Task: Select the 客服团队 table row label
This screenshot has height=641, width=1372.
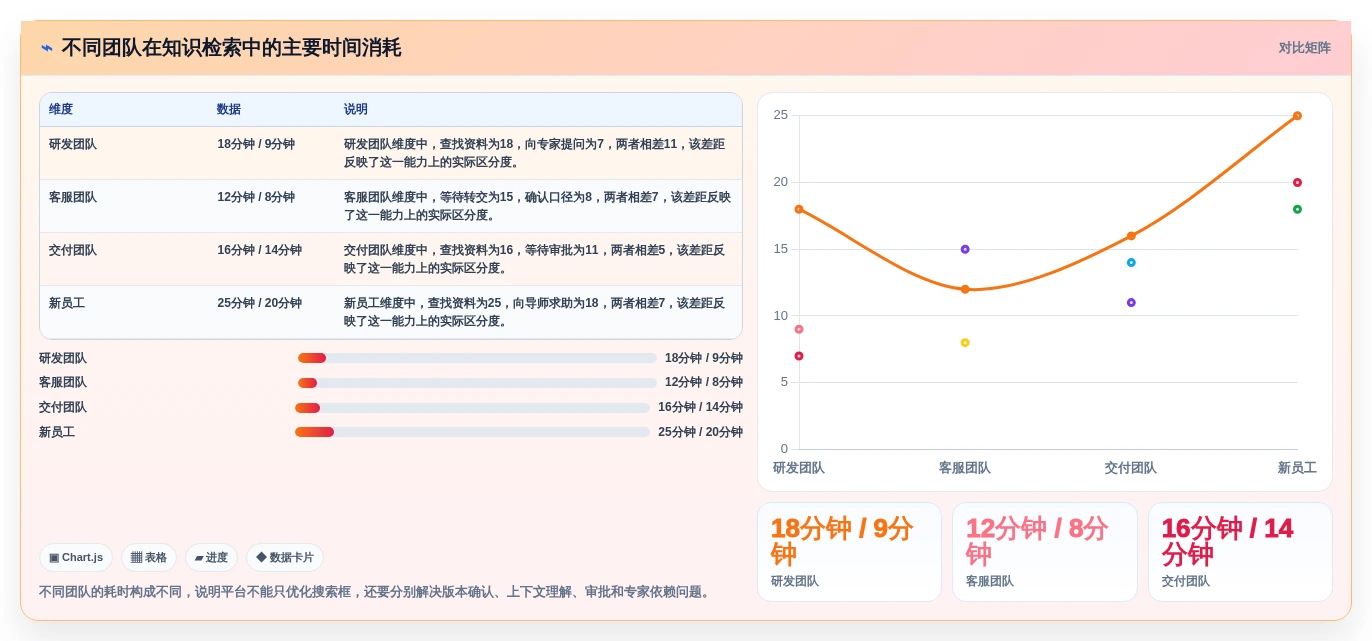Action: click(x=73, y=197)
